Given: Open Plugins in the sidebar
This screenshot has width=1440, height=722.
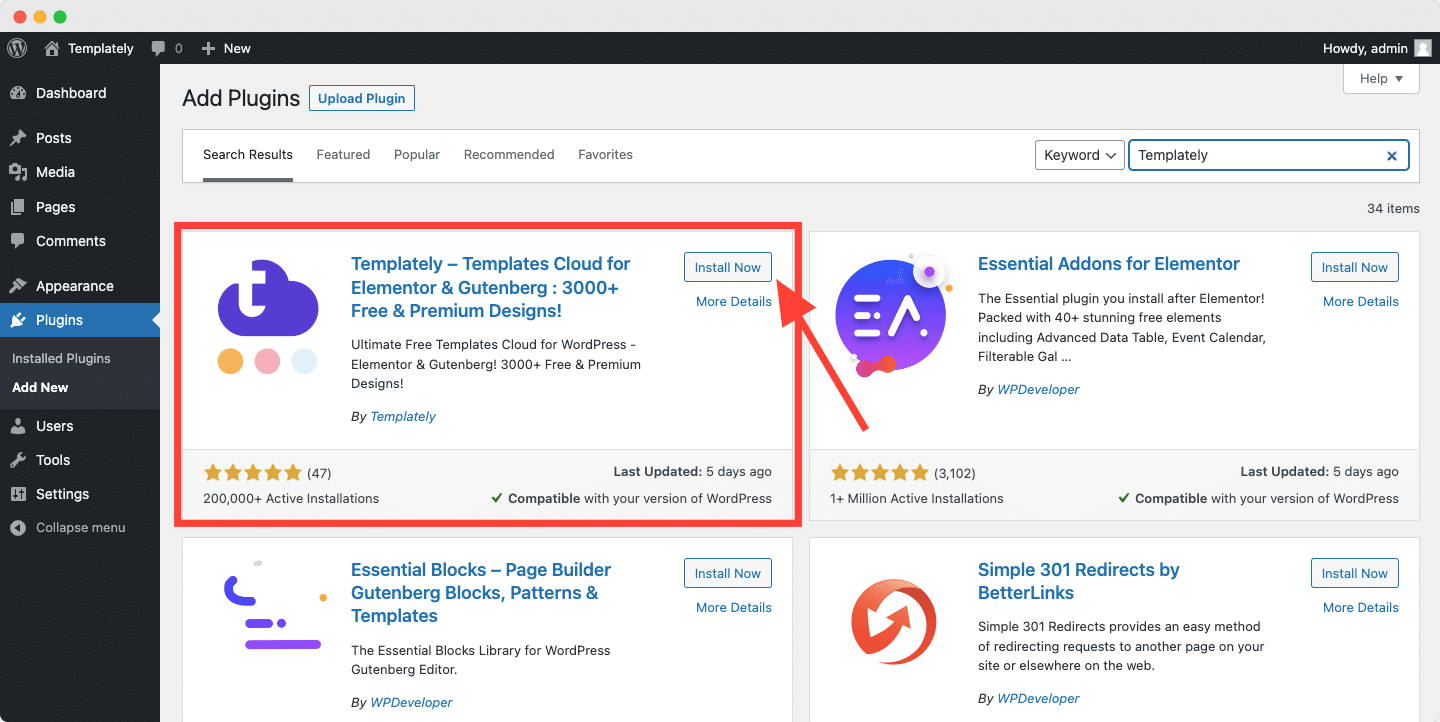Looking at the screenshot, I should point(80,320).
